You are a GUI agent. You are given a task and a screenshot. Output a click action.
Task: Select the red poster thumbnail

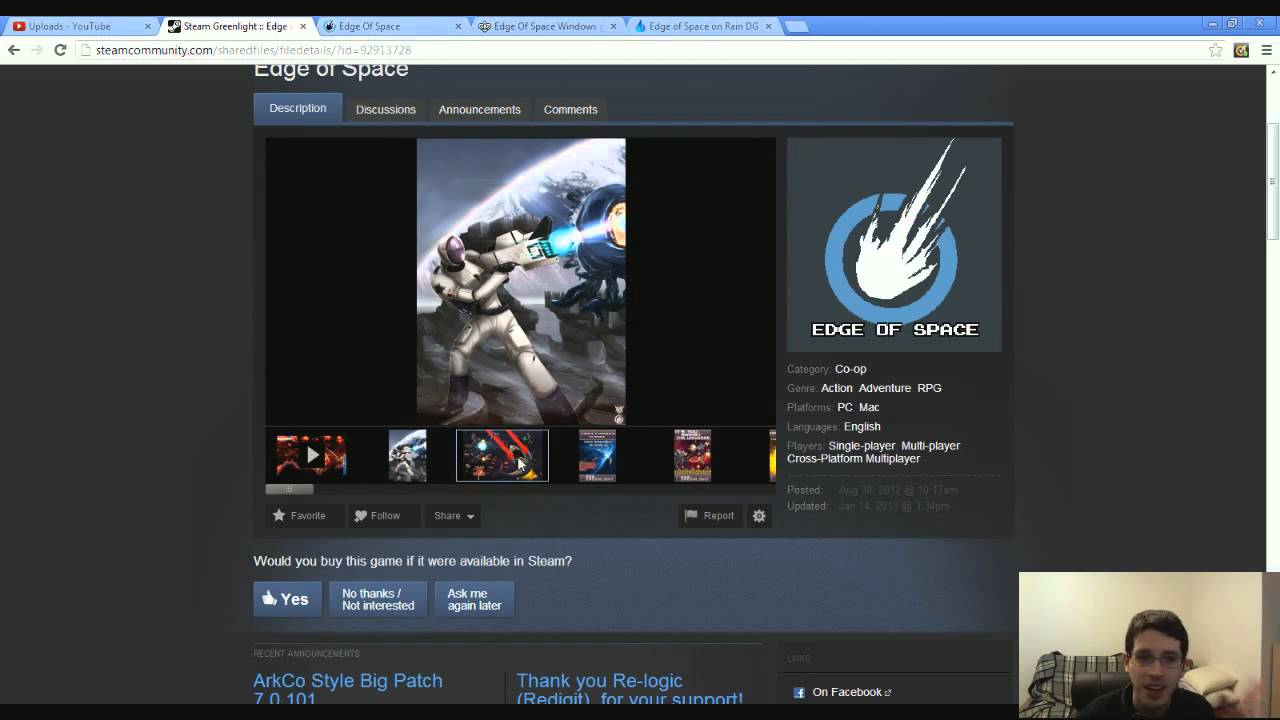(692, 455)
